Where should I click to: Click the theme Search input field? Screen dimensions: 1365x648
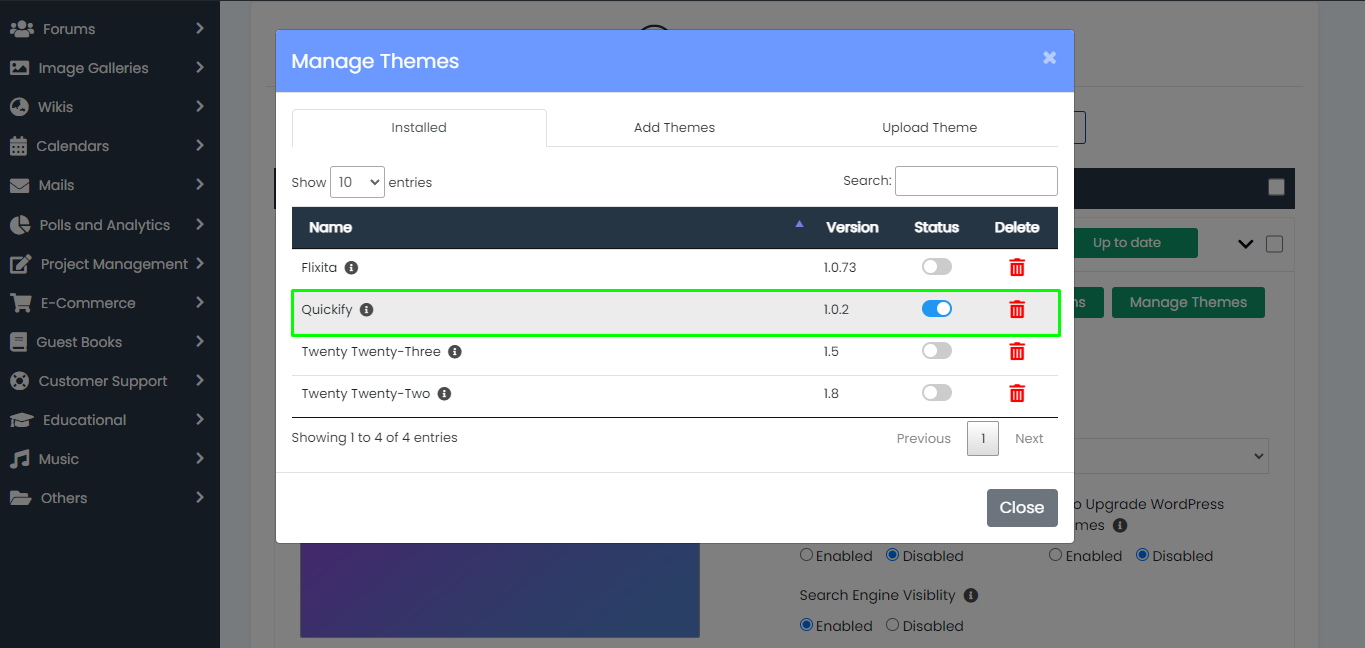coord(975,181)
